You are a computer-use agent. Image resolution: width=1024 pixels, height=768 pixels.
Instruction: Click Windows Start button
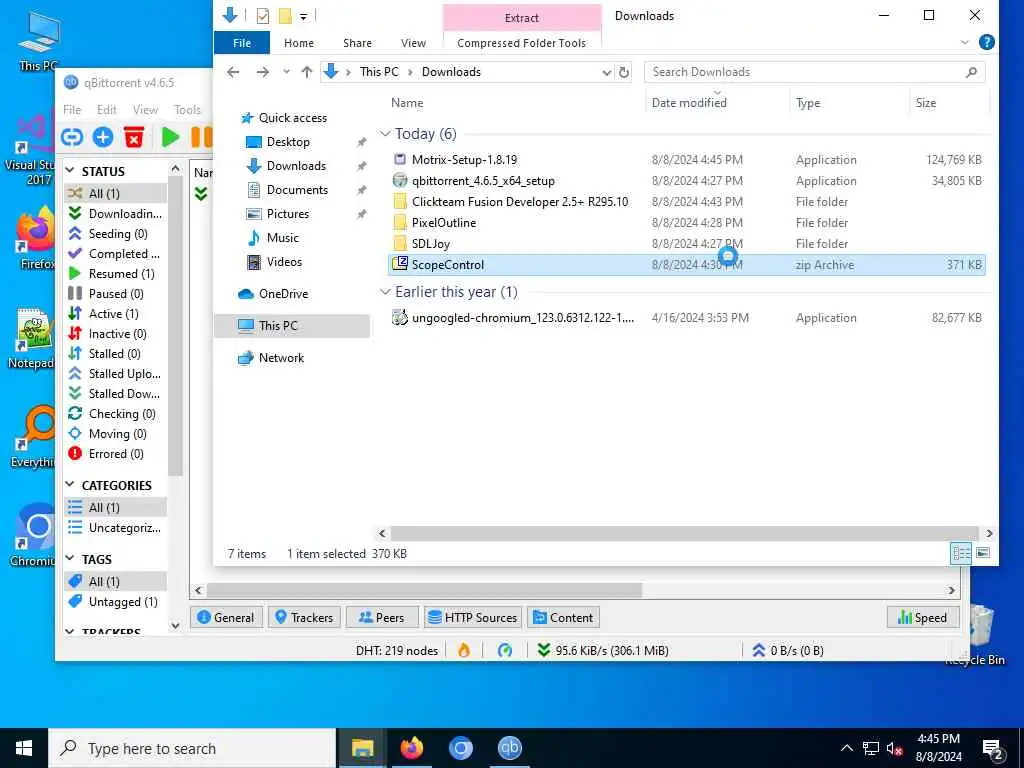[24, 748]
